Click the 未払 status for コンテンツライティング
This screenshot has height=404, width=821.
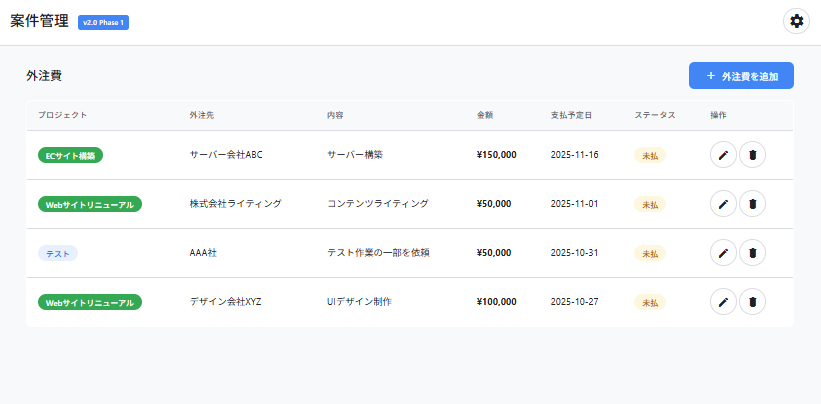coord(650,204)
